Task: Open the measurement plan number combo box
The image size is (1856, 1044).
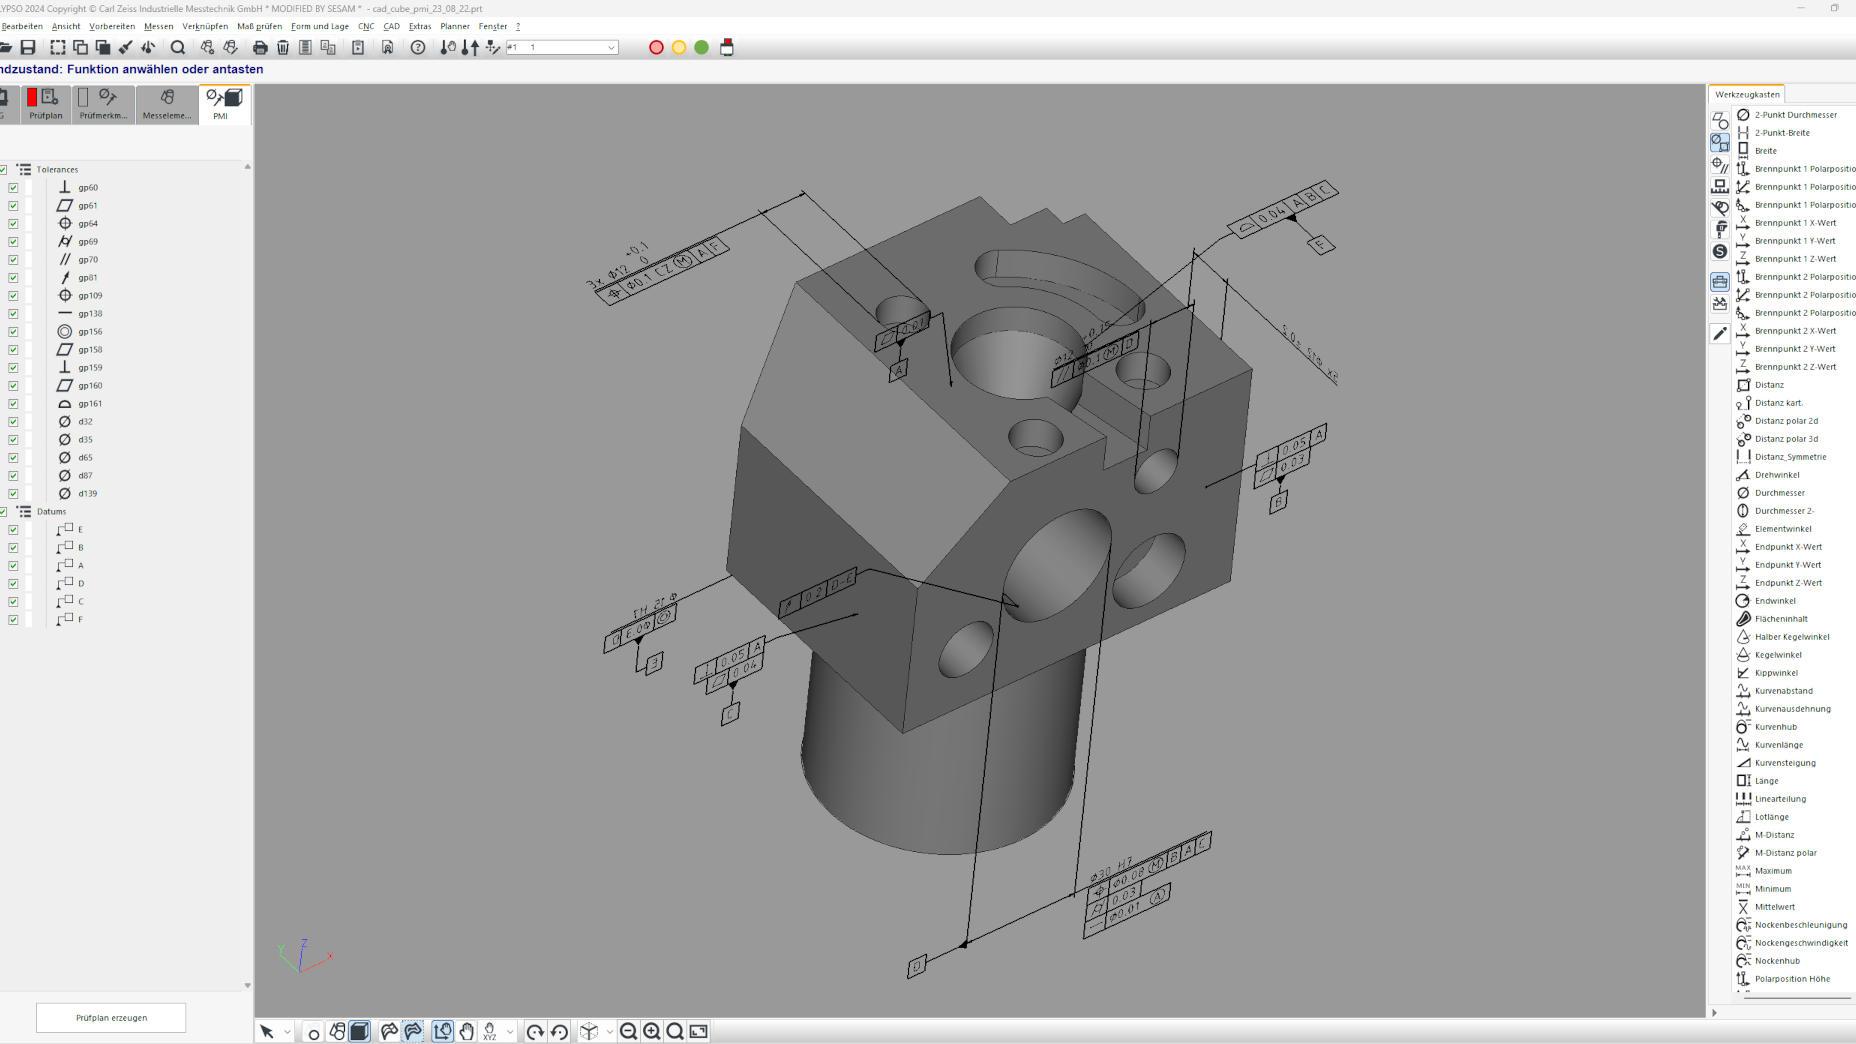Action: pos(610,47)
